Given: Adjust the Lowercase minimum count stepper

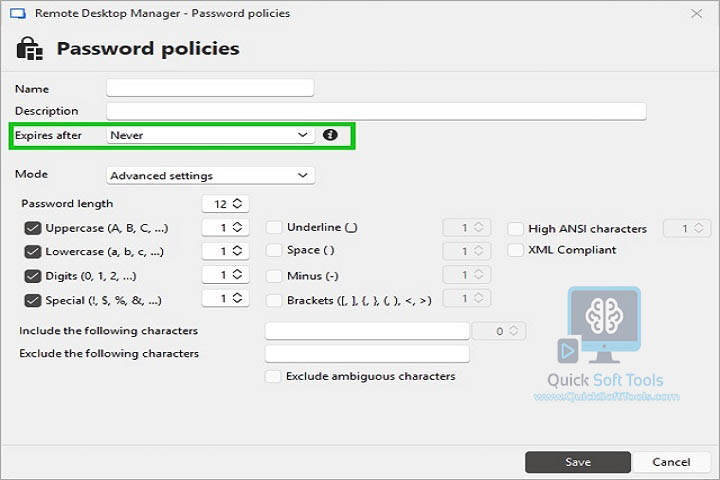Looking at the screenshot, I should point(237,251).
